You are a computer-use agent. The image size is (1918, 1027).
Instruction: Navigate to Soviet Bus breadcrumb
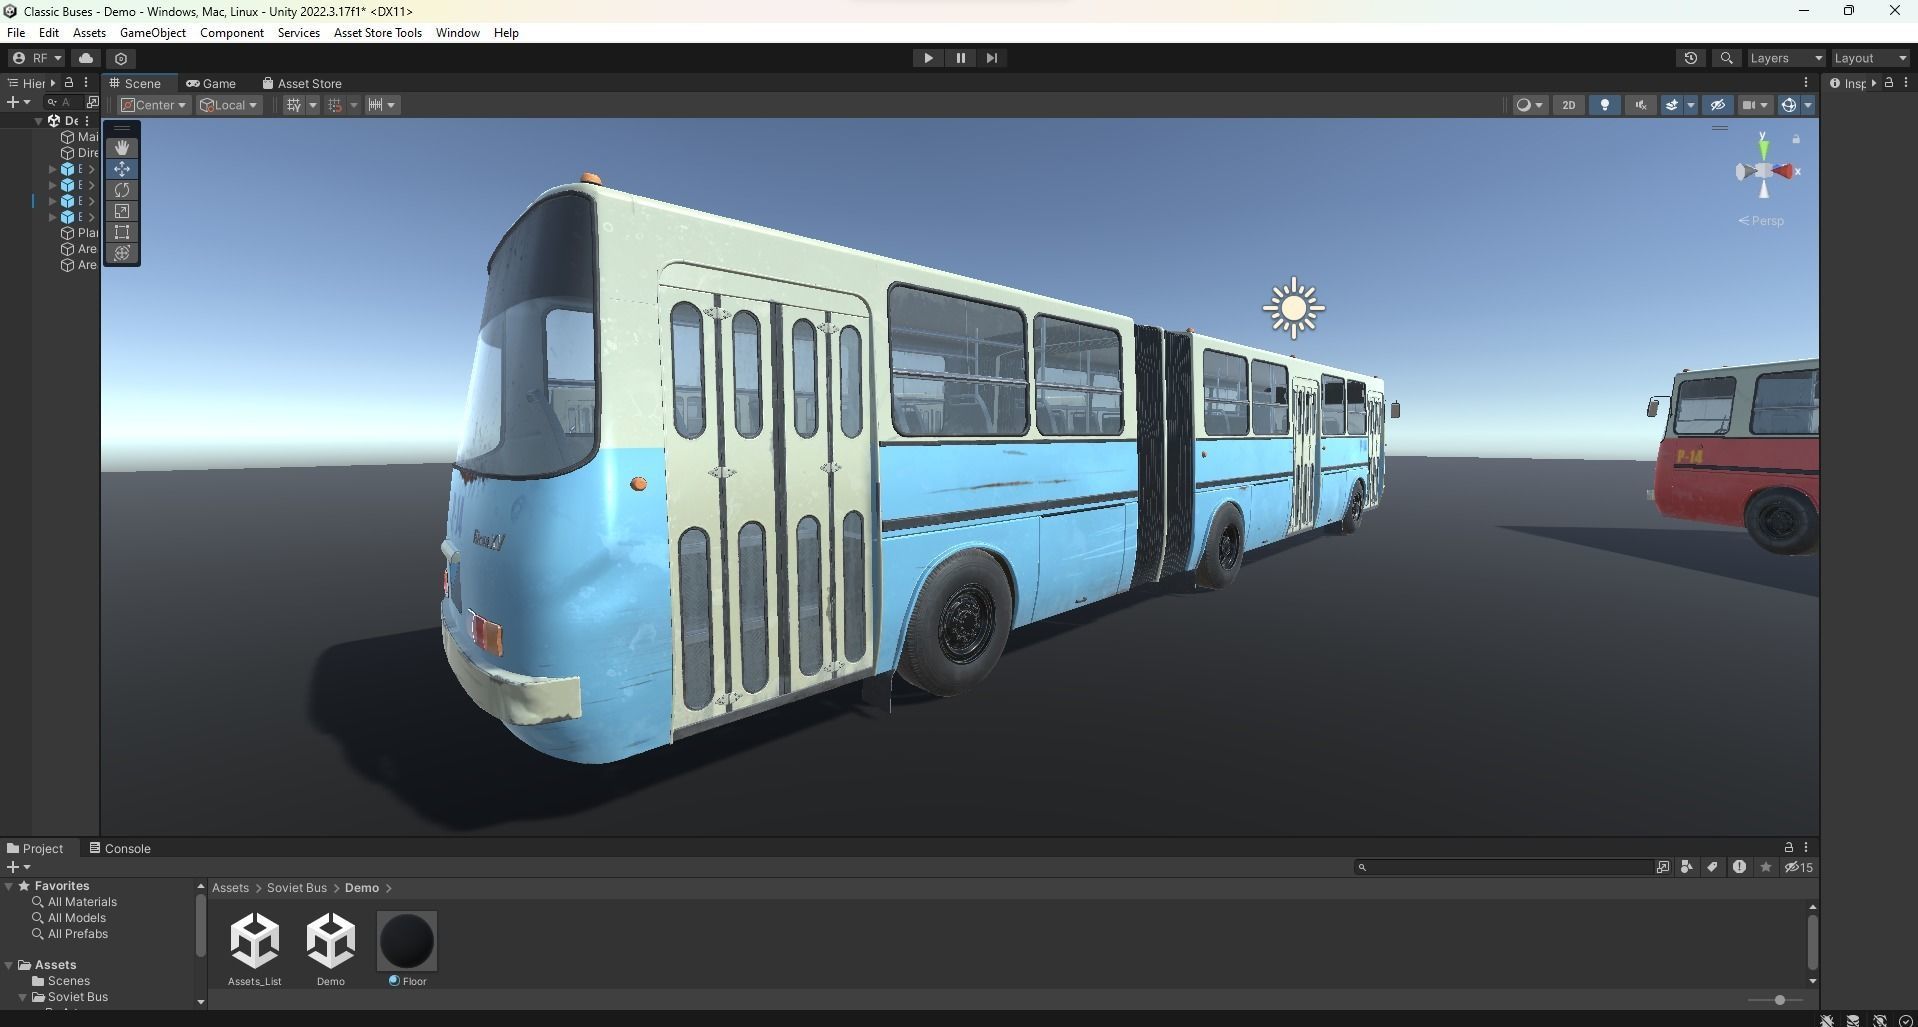(297, 888)
